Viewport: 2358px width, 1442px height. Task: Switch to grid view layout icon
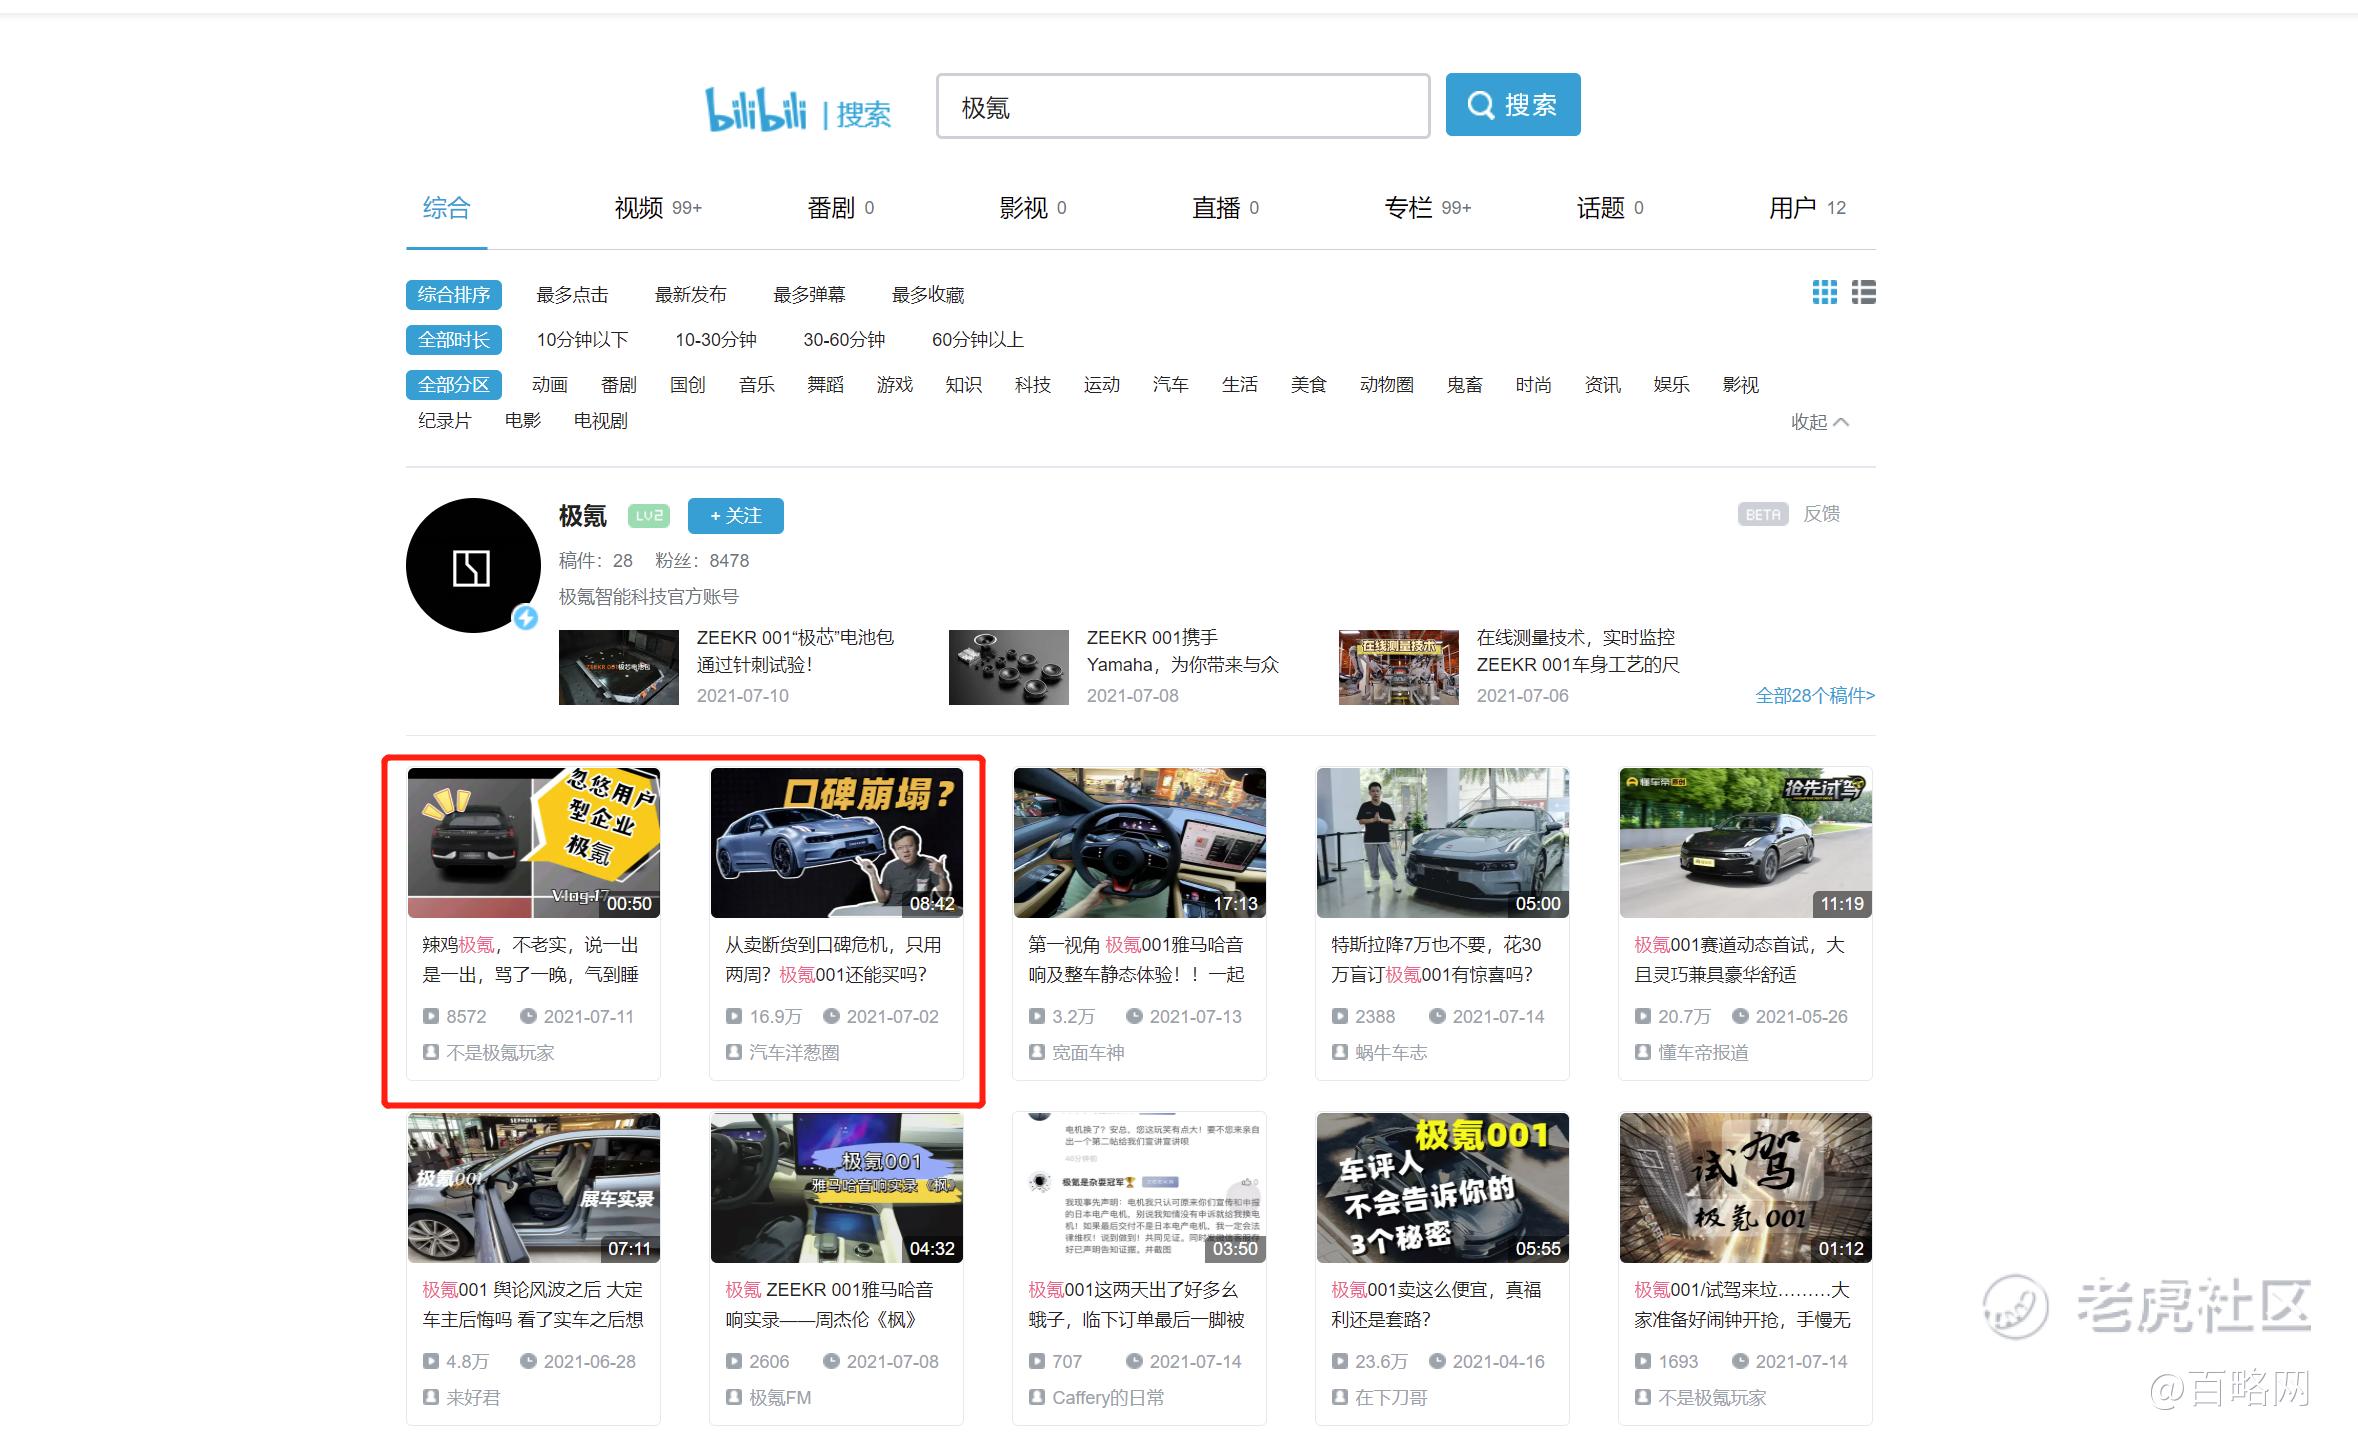[1824, 292]
